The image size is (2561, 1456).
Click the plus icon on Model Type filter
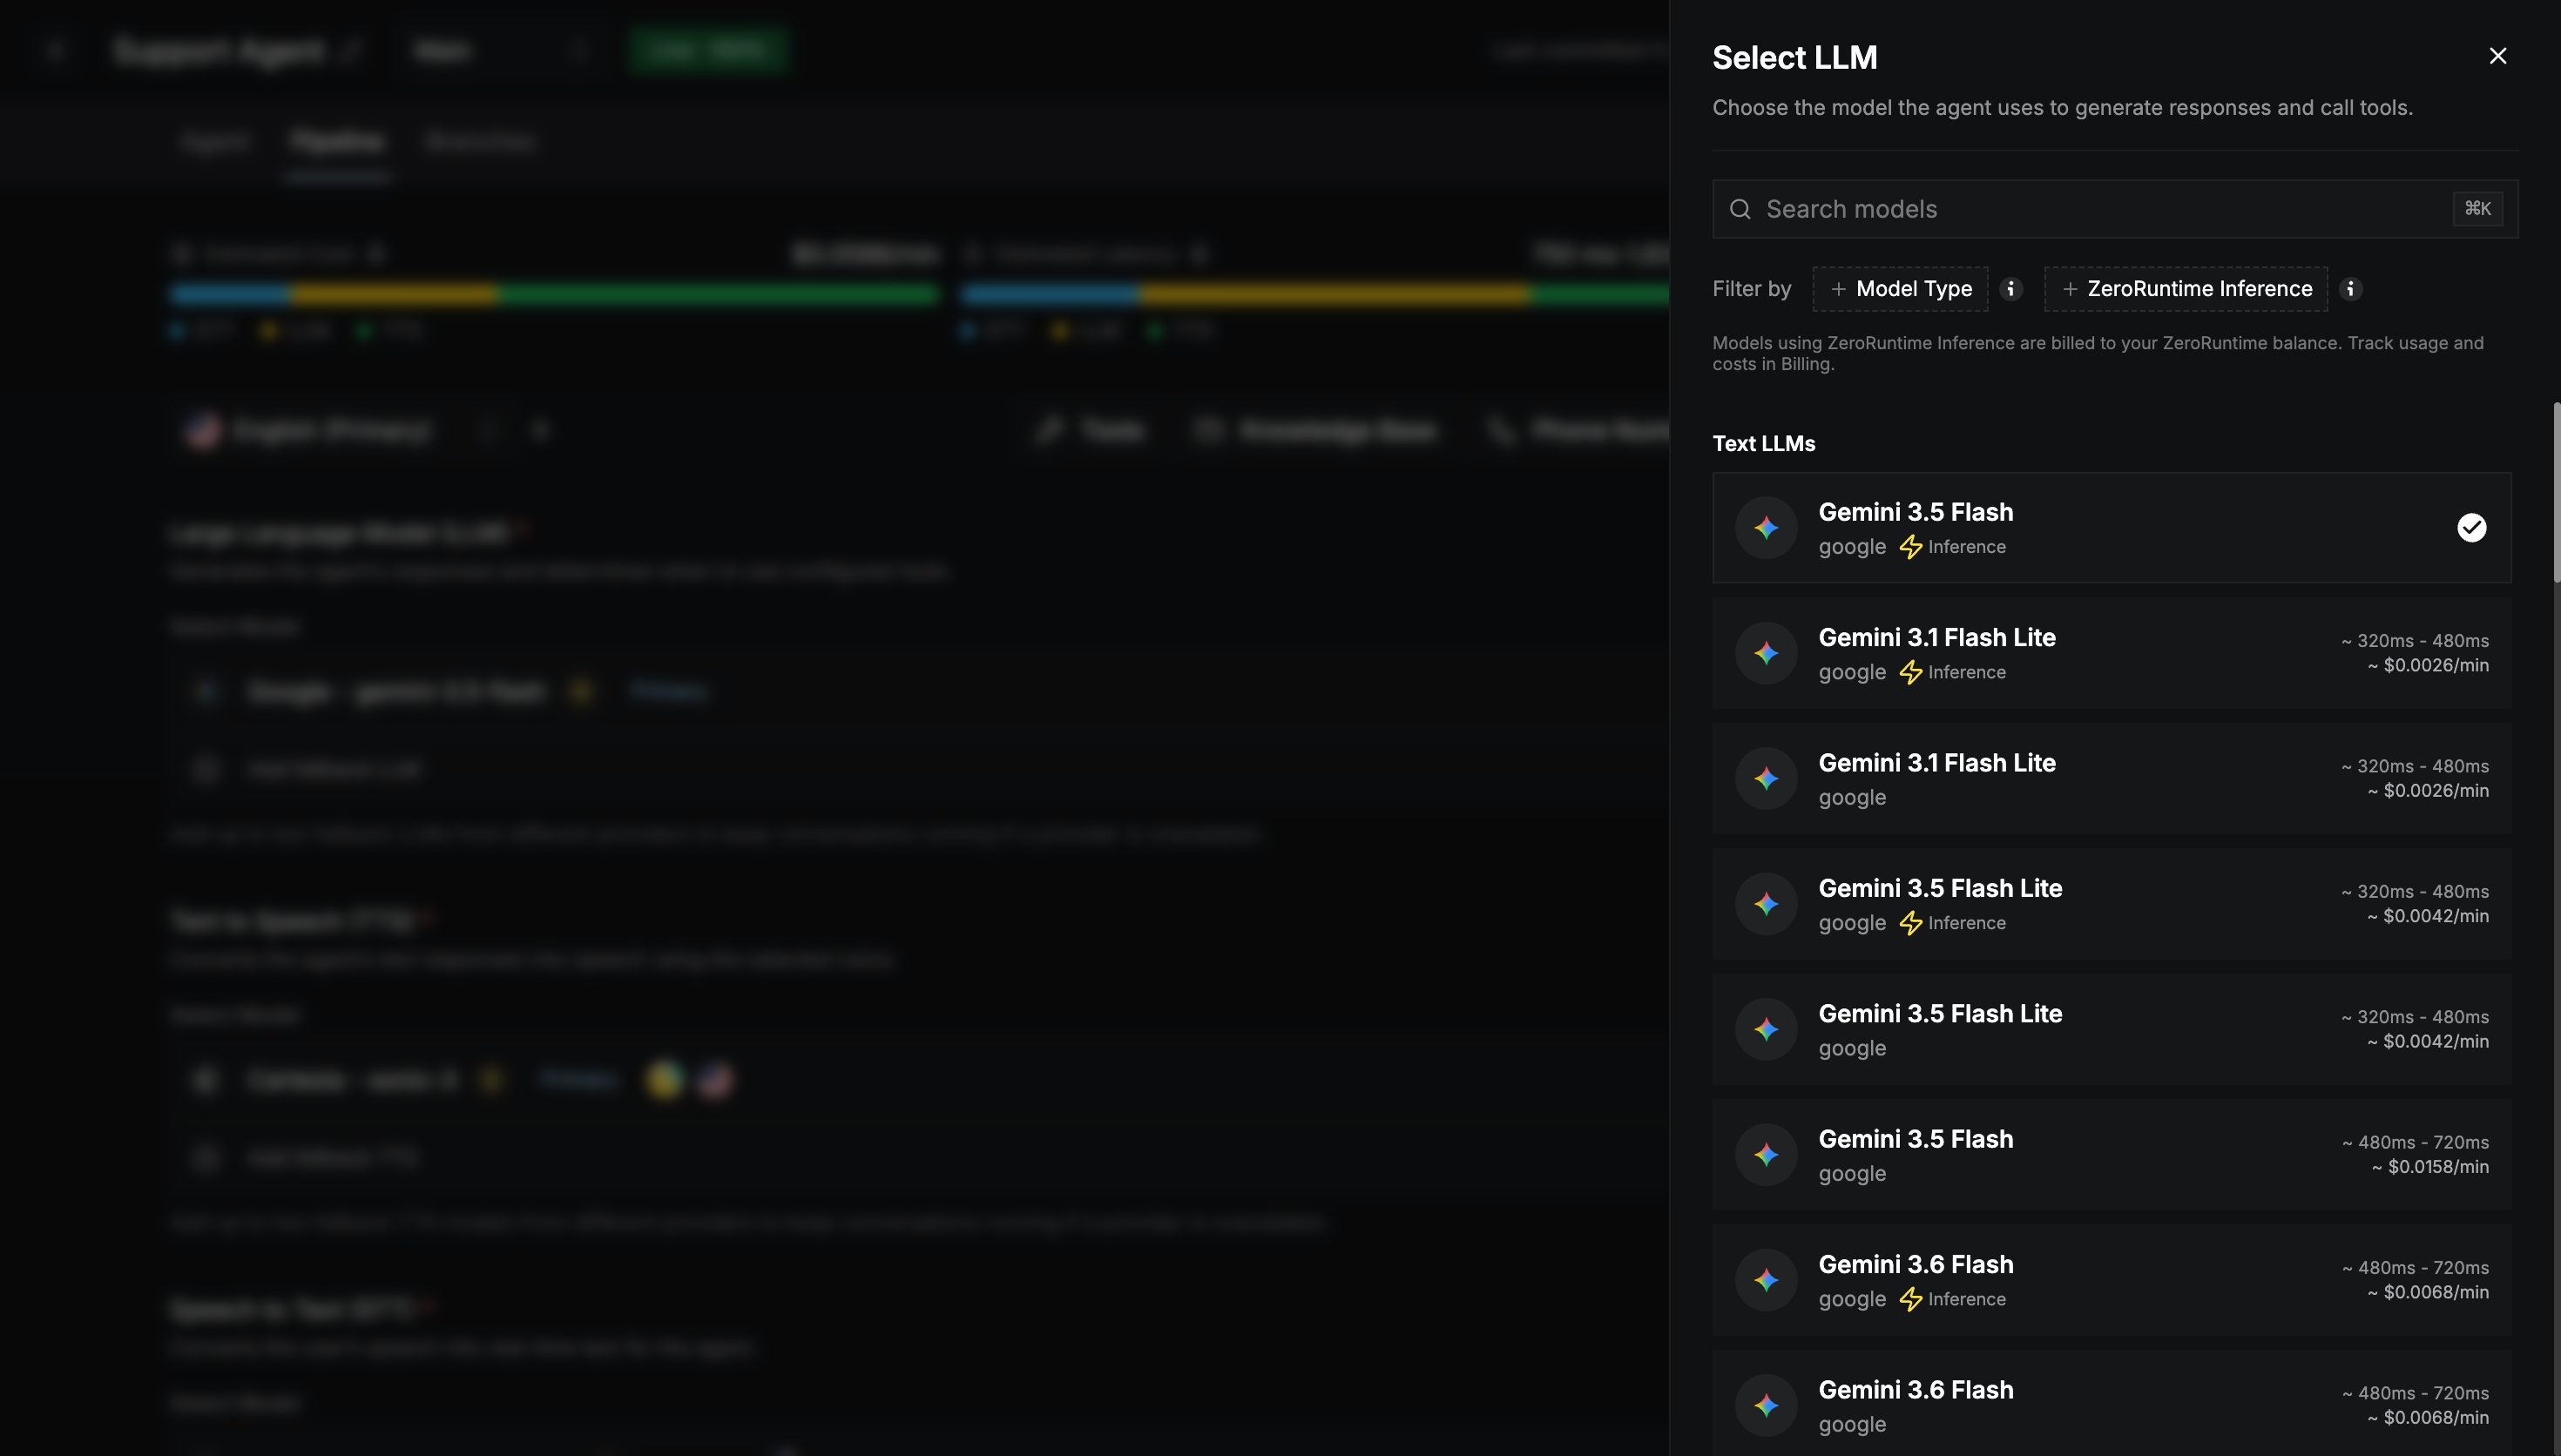(1838, 289)
